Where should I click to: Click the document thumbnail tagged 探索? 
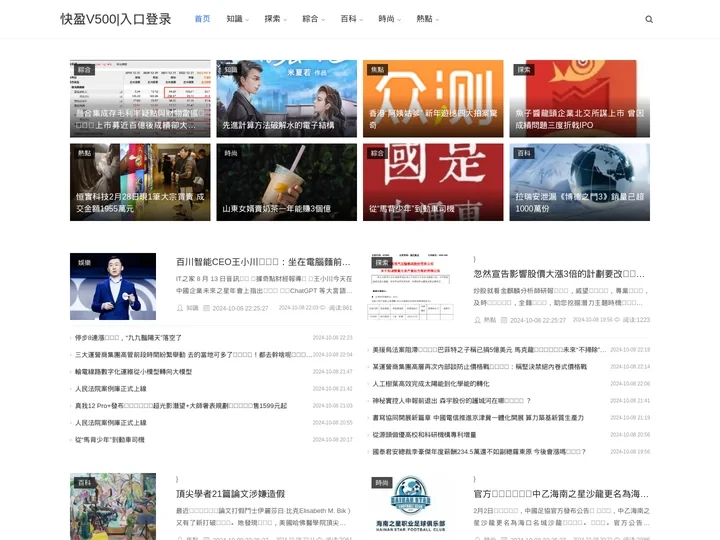click(411, 286)
